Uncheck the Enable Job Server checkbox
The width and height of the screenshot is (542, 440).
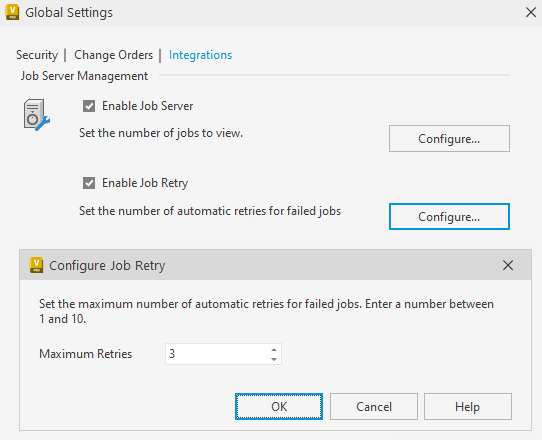coord(89,106)
